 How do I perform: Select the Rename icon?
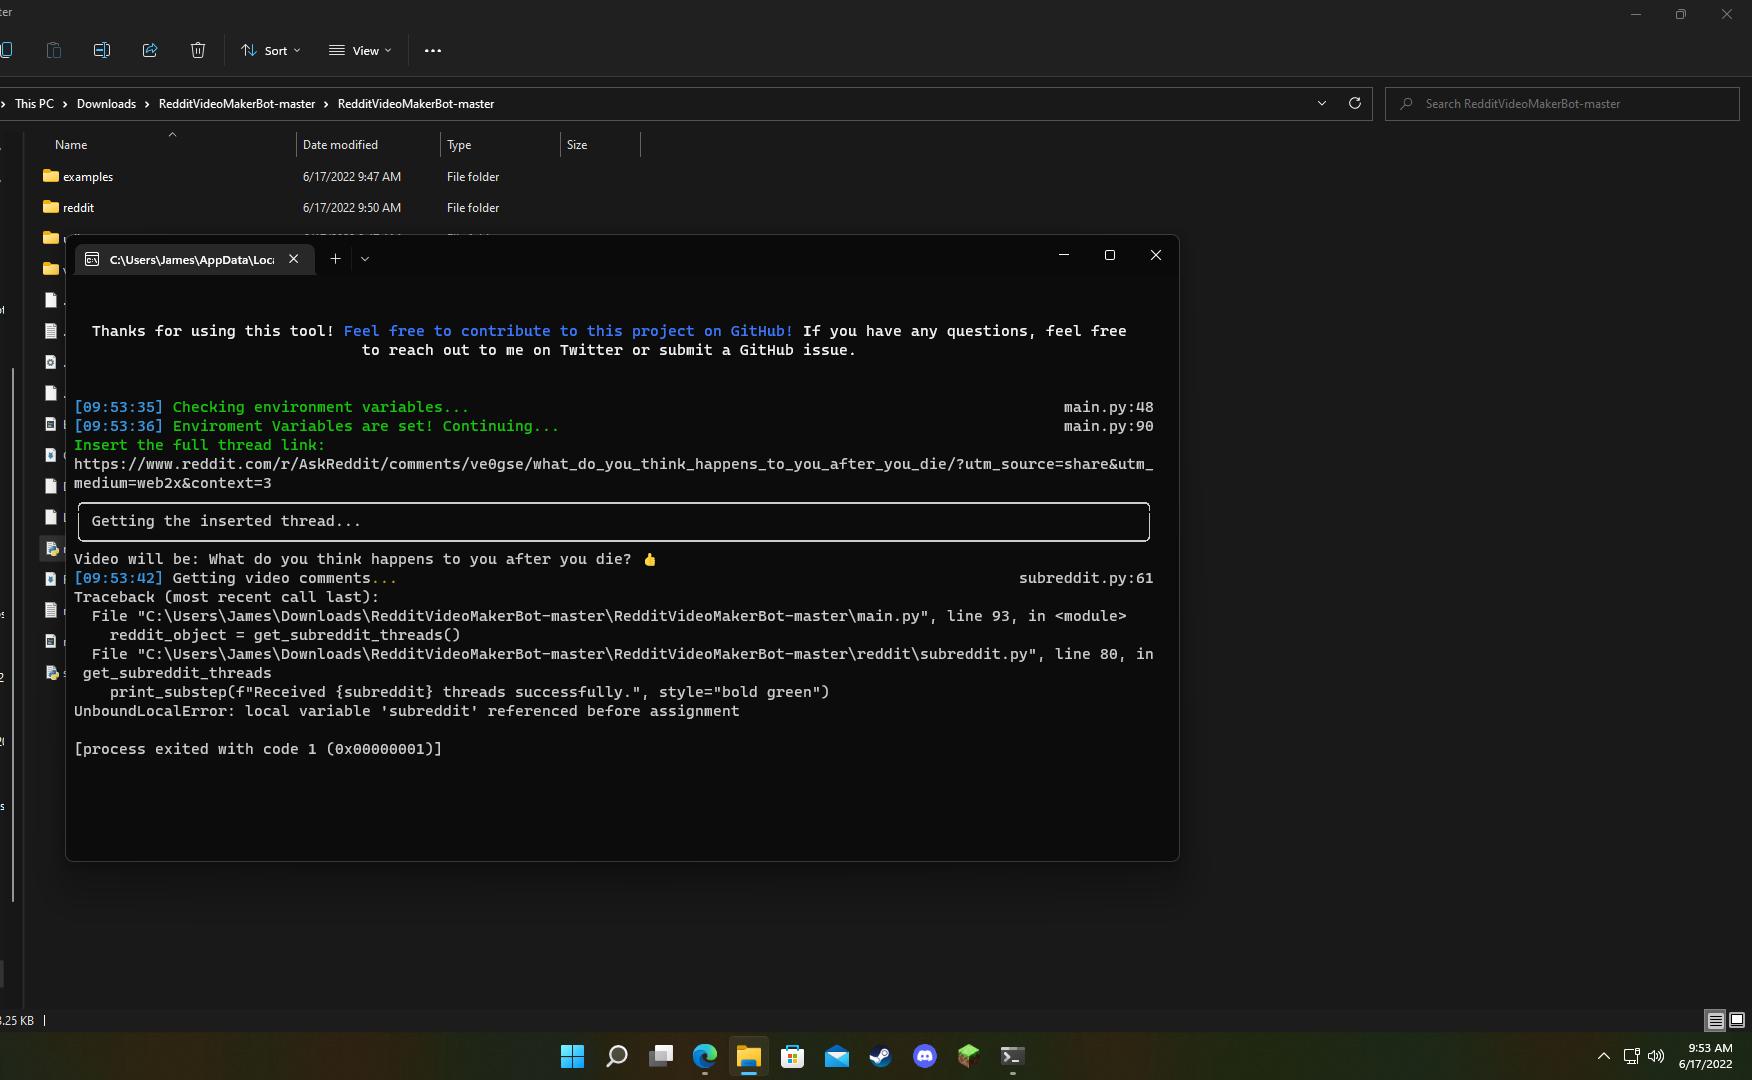coord(101,50)
